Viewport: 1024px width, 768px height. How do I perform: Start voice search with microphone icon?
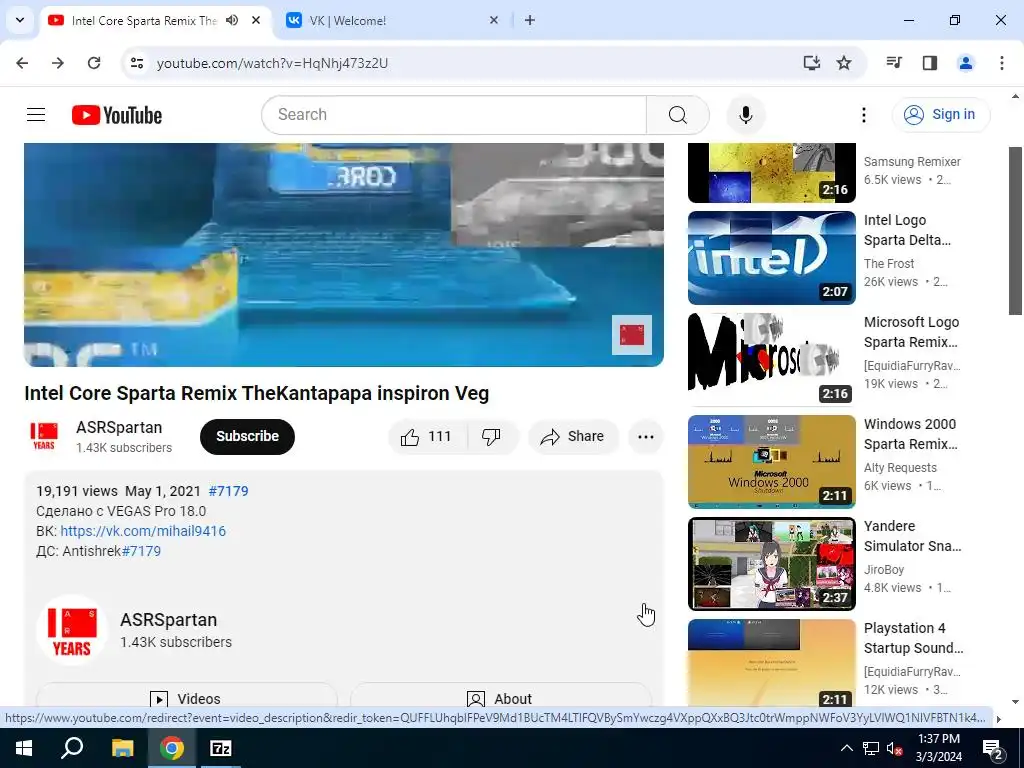click(x=745, y=115)
